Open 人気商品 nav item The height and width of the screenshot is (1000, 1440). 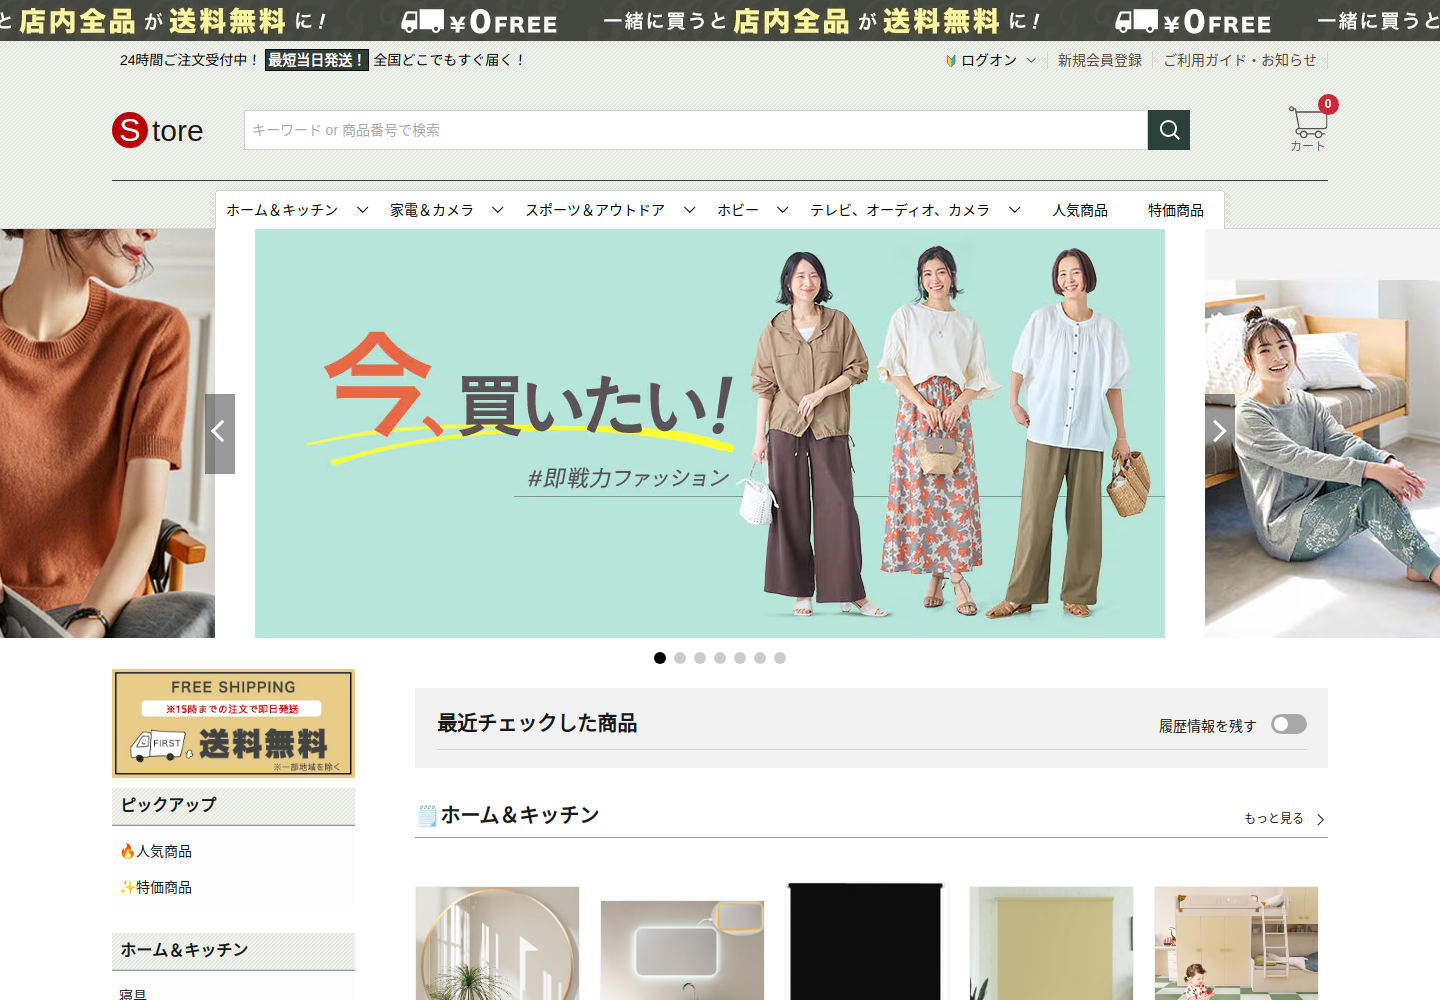(1080, 210)
